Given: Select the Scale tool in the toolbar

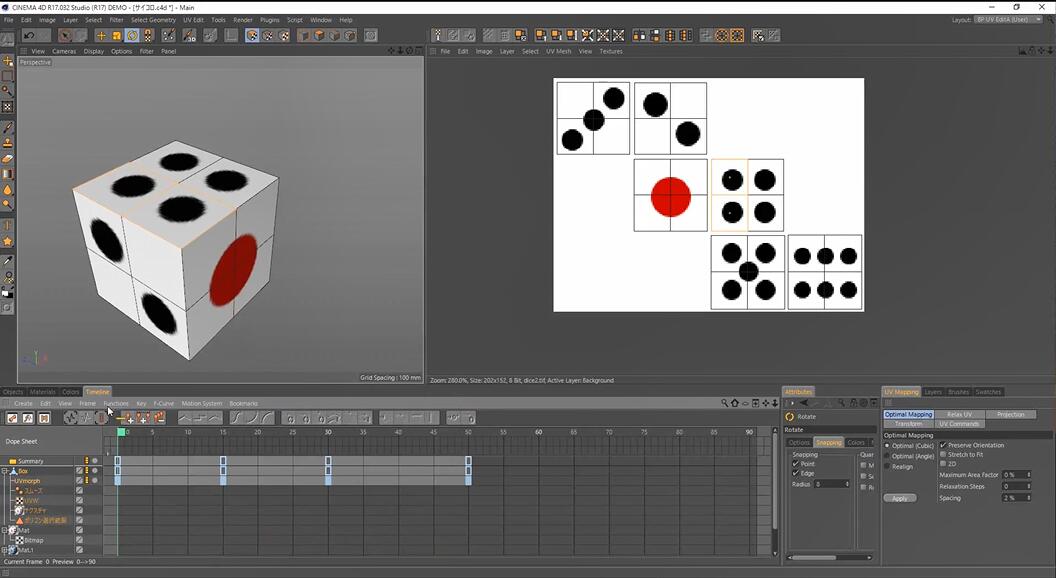Looking at the screenshot, I should (x=115, y=35).
